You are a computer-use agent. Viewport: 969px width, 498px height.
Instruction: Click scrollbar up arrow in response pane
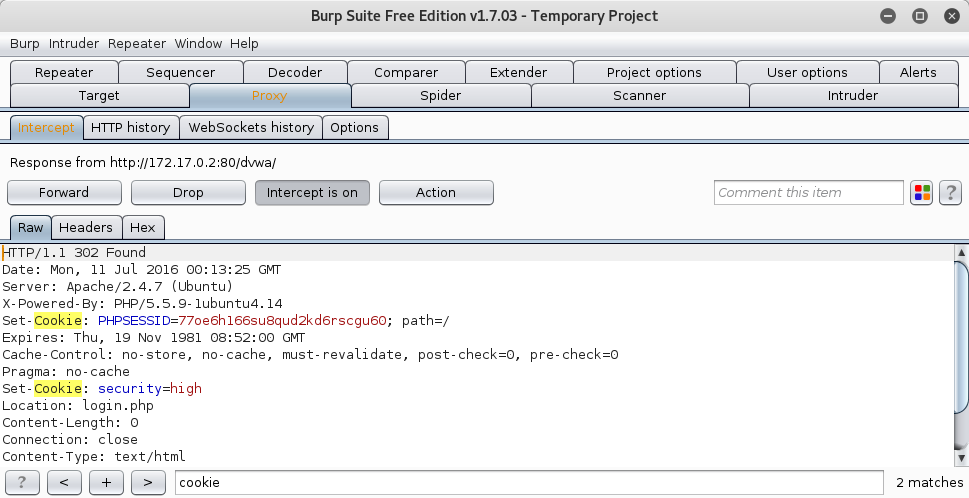pos(962,252)
